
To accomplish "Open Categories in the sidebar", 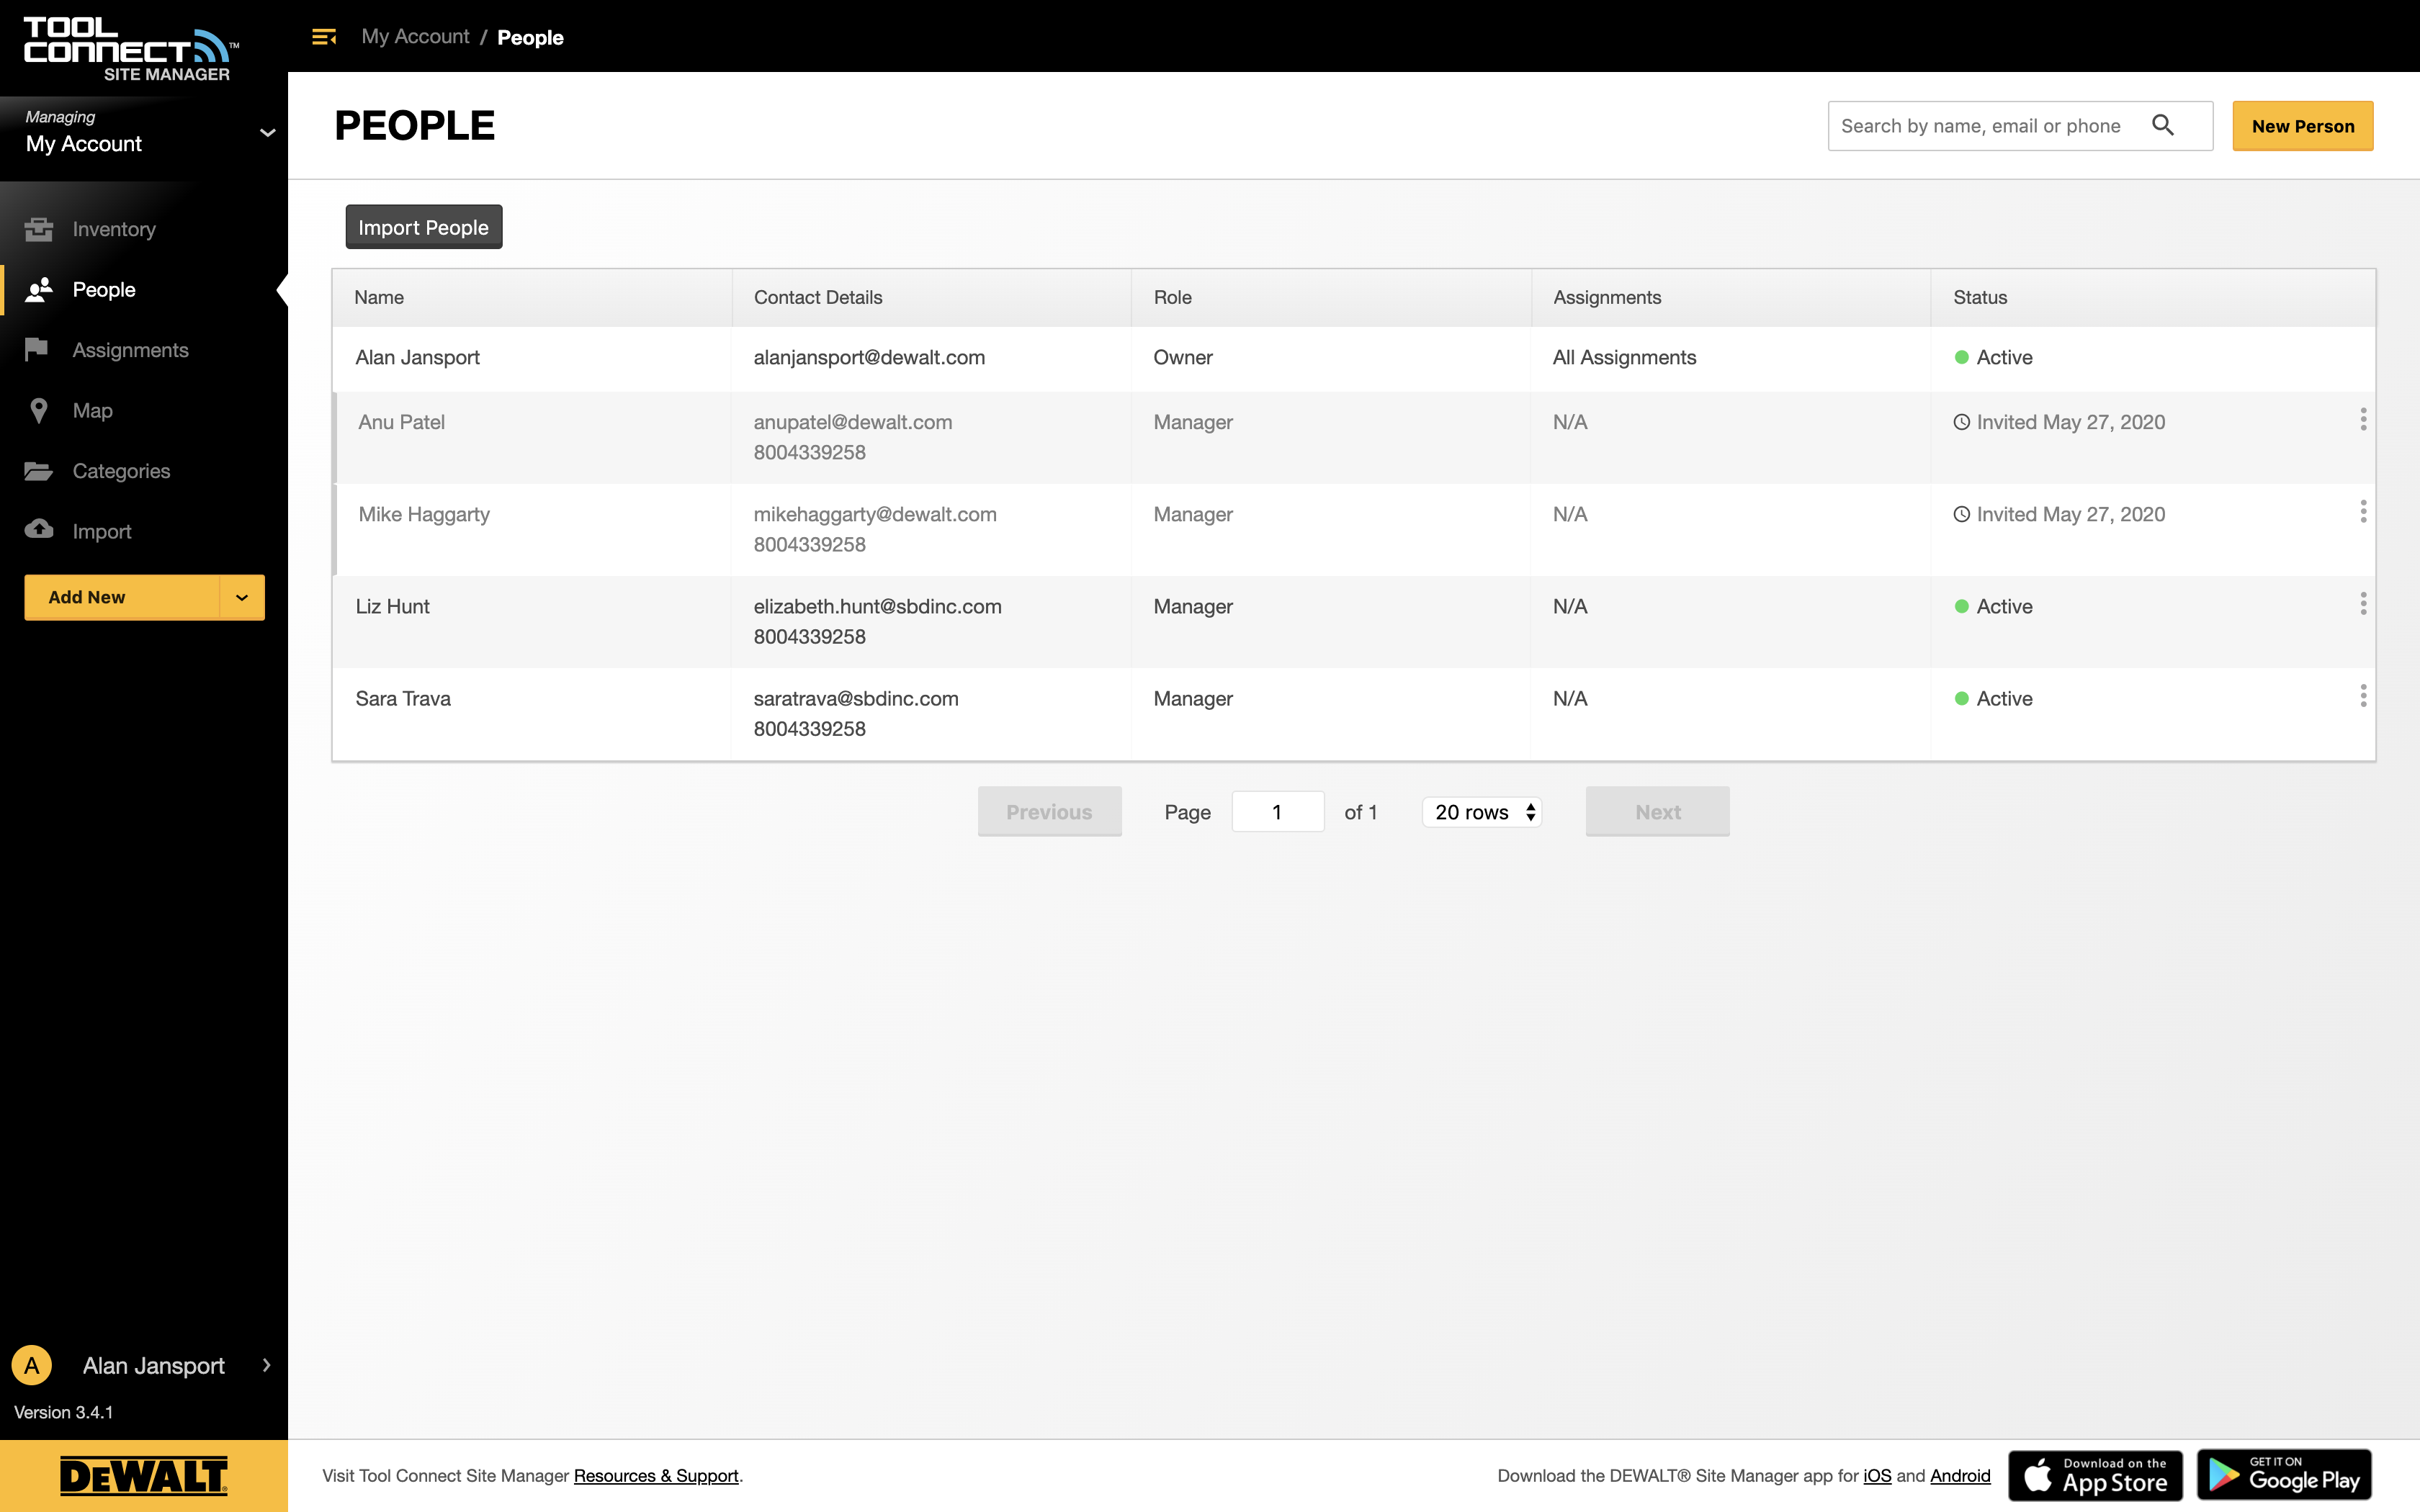I will pyautogui.click(x=121, y=471).
